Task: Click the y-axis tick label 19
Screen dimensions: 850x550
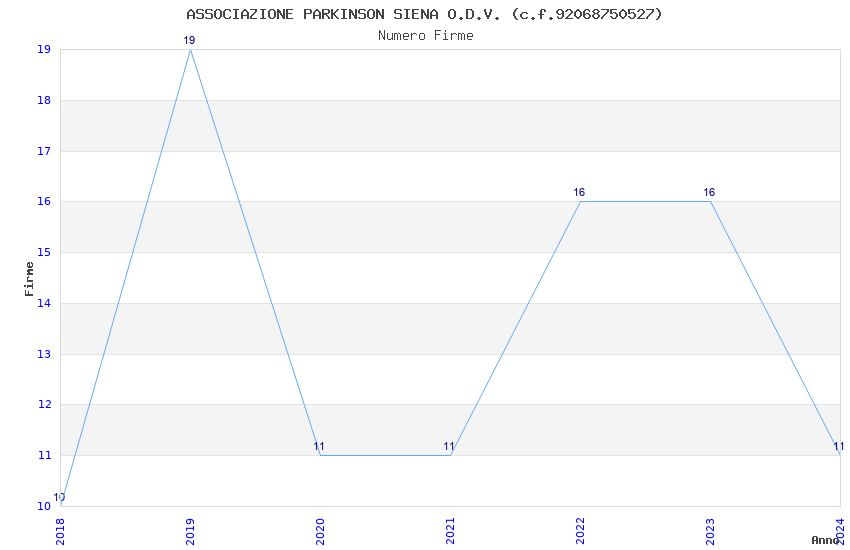Action: point(44,49)
